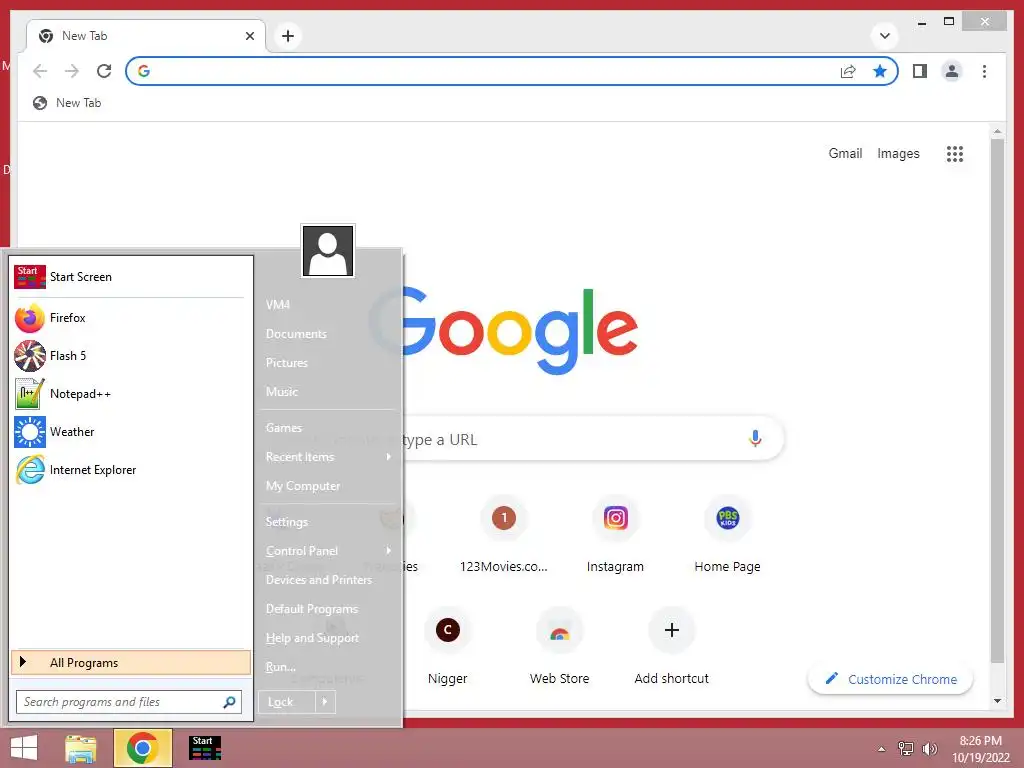Click the search magnifier in Start menu
Viewport: 1024px width, 768px height.
[x=229, y=702]
